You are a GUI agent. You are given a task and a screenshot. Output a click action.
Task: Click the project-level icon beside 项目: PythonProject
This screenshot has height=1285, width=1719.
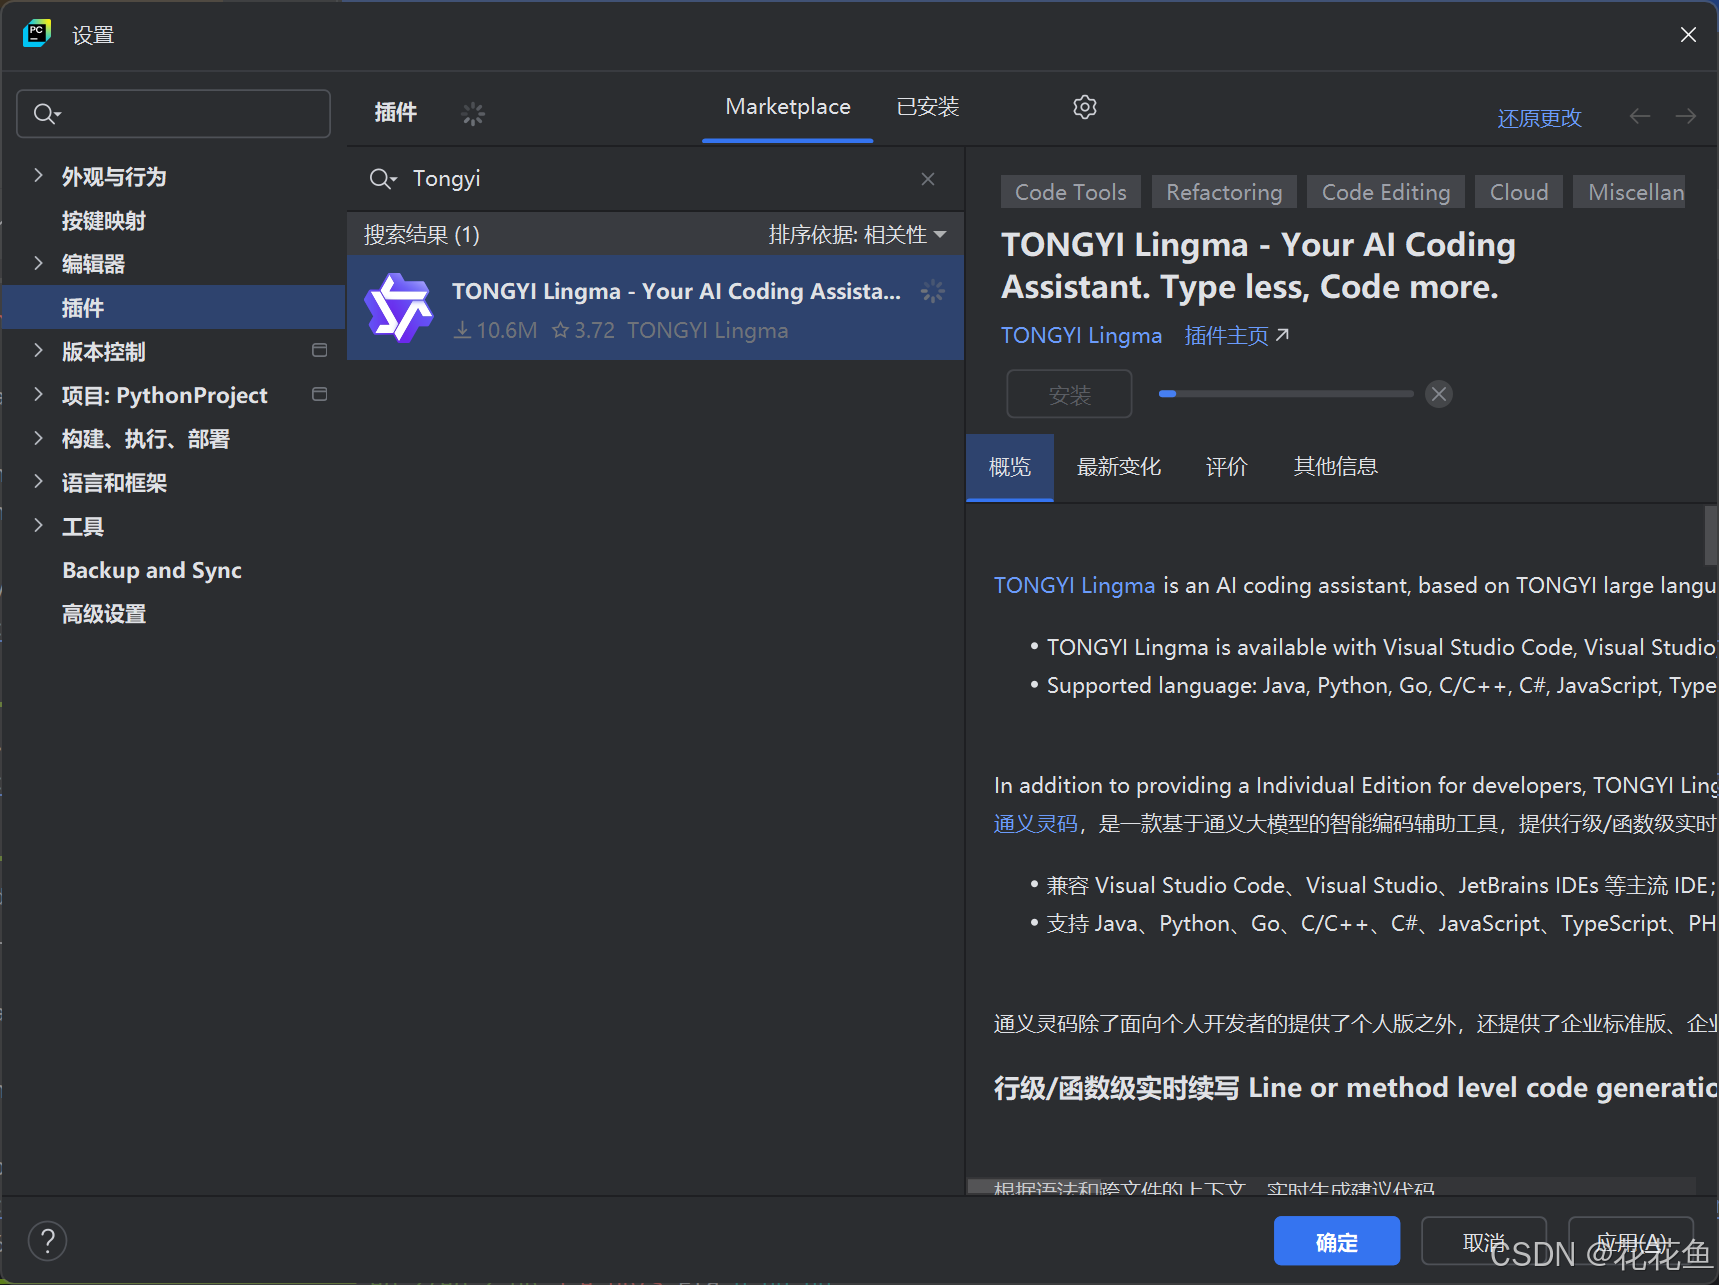(320, 395)
